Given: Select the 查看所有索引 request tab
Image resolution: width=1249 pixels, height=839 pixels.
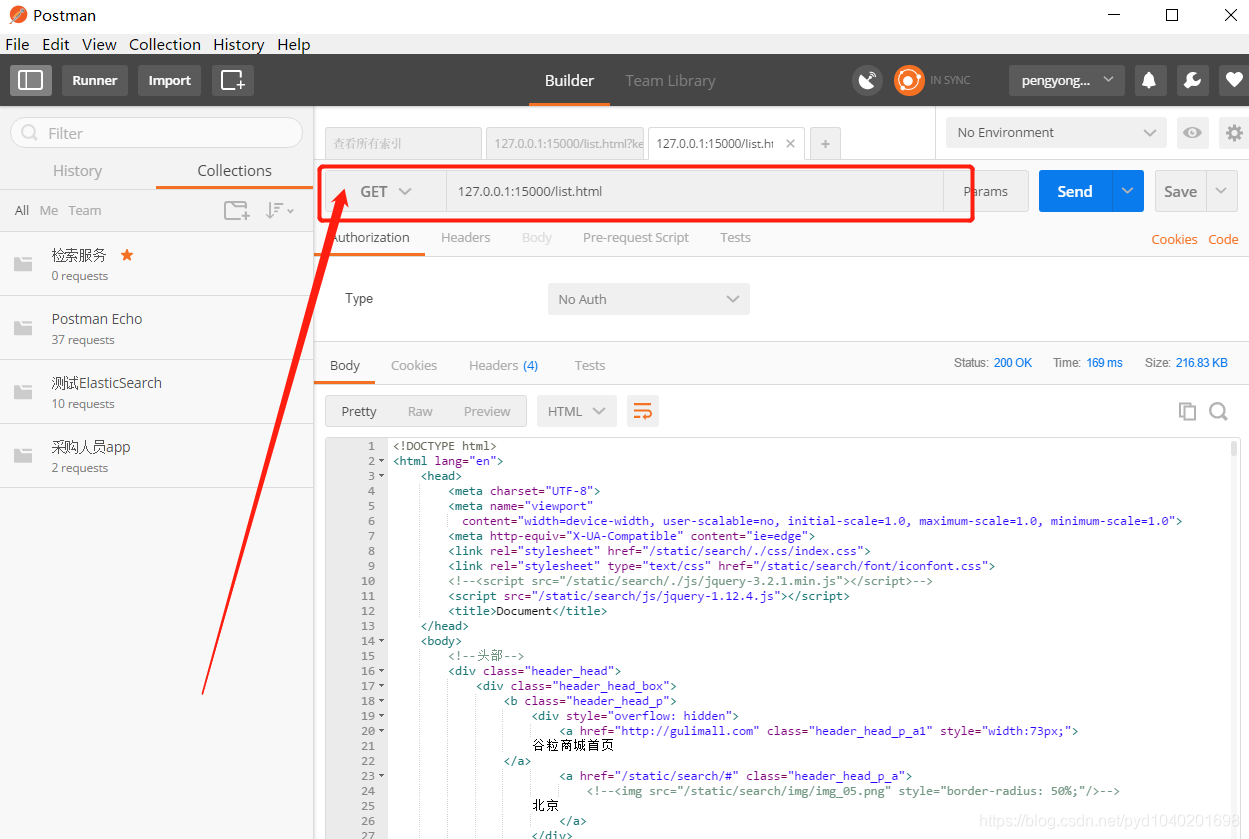Looking at the screenshot, I should click(x=403, y=143).
